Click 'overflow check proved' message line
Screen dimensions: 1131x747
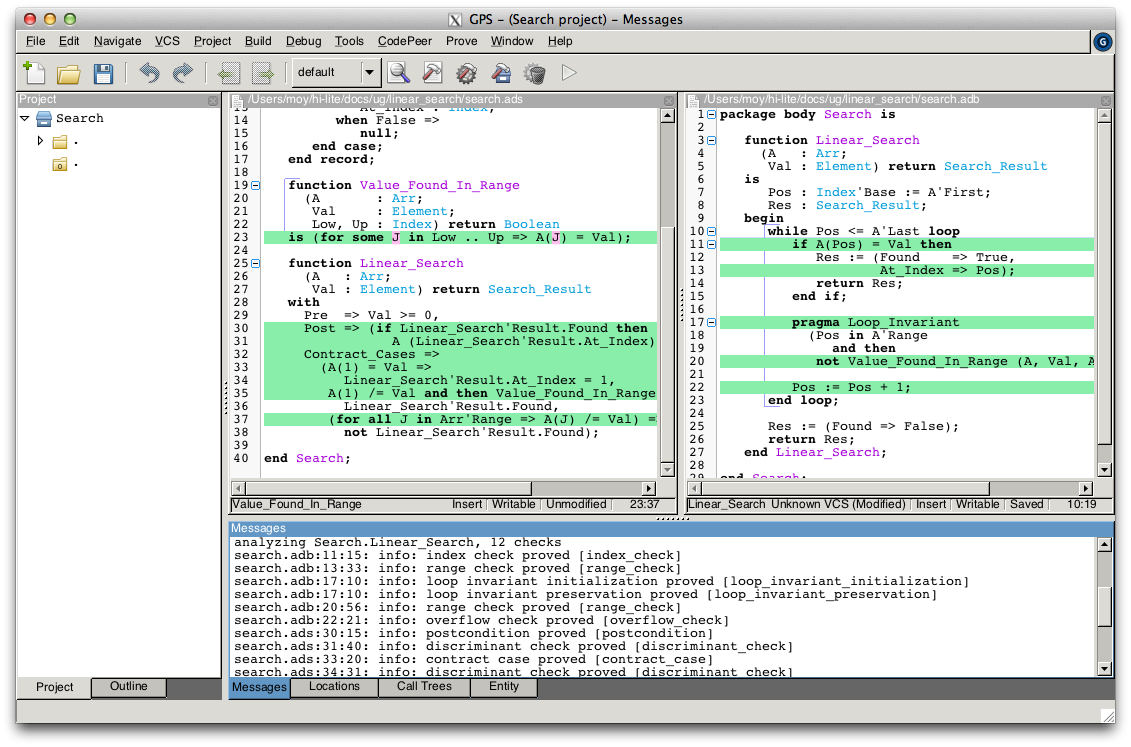pos(481,620)
